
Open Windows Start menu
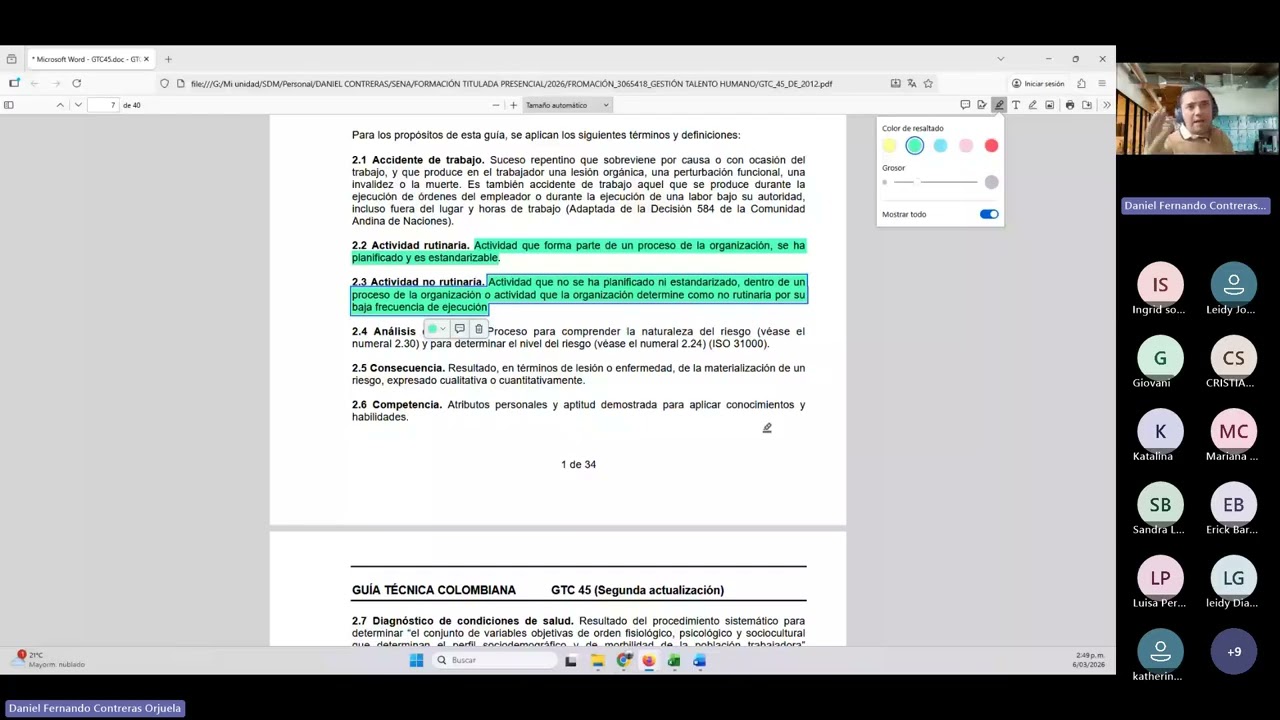(x=416, y=660)
